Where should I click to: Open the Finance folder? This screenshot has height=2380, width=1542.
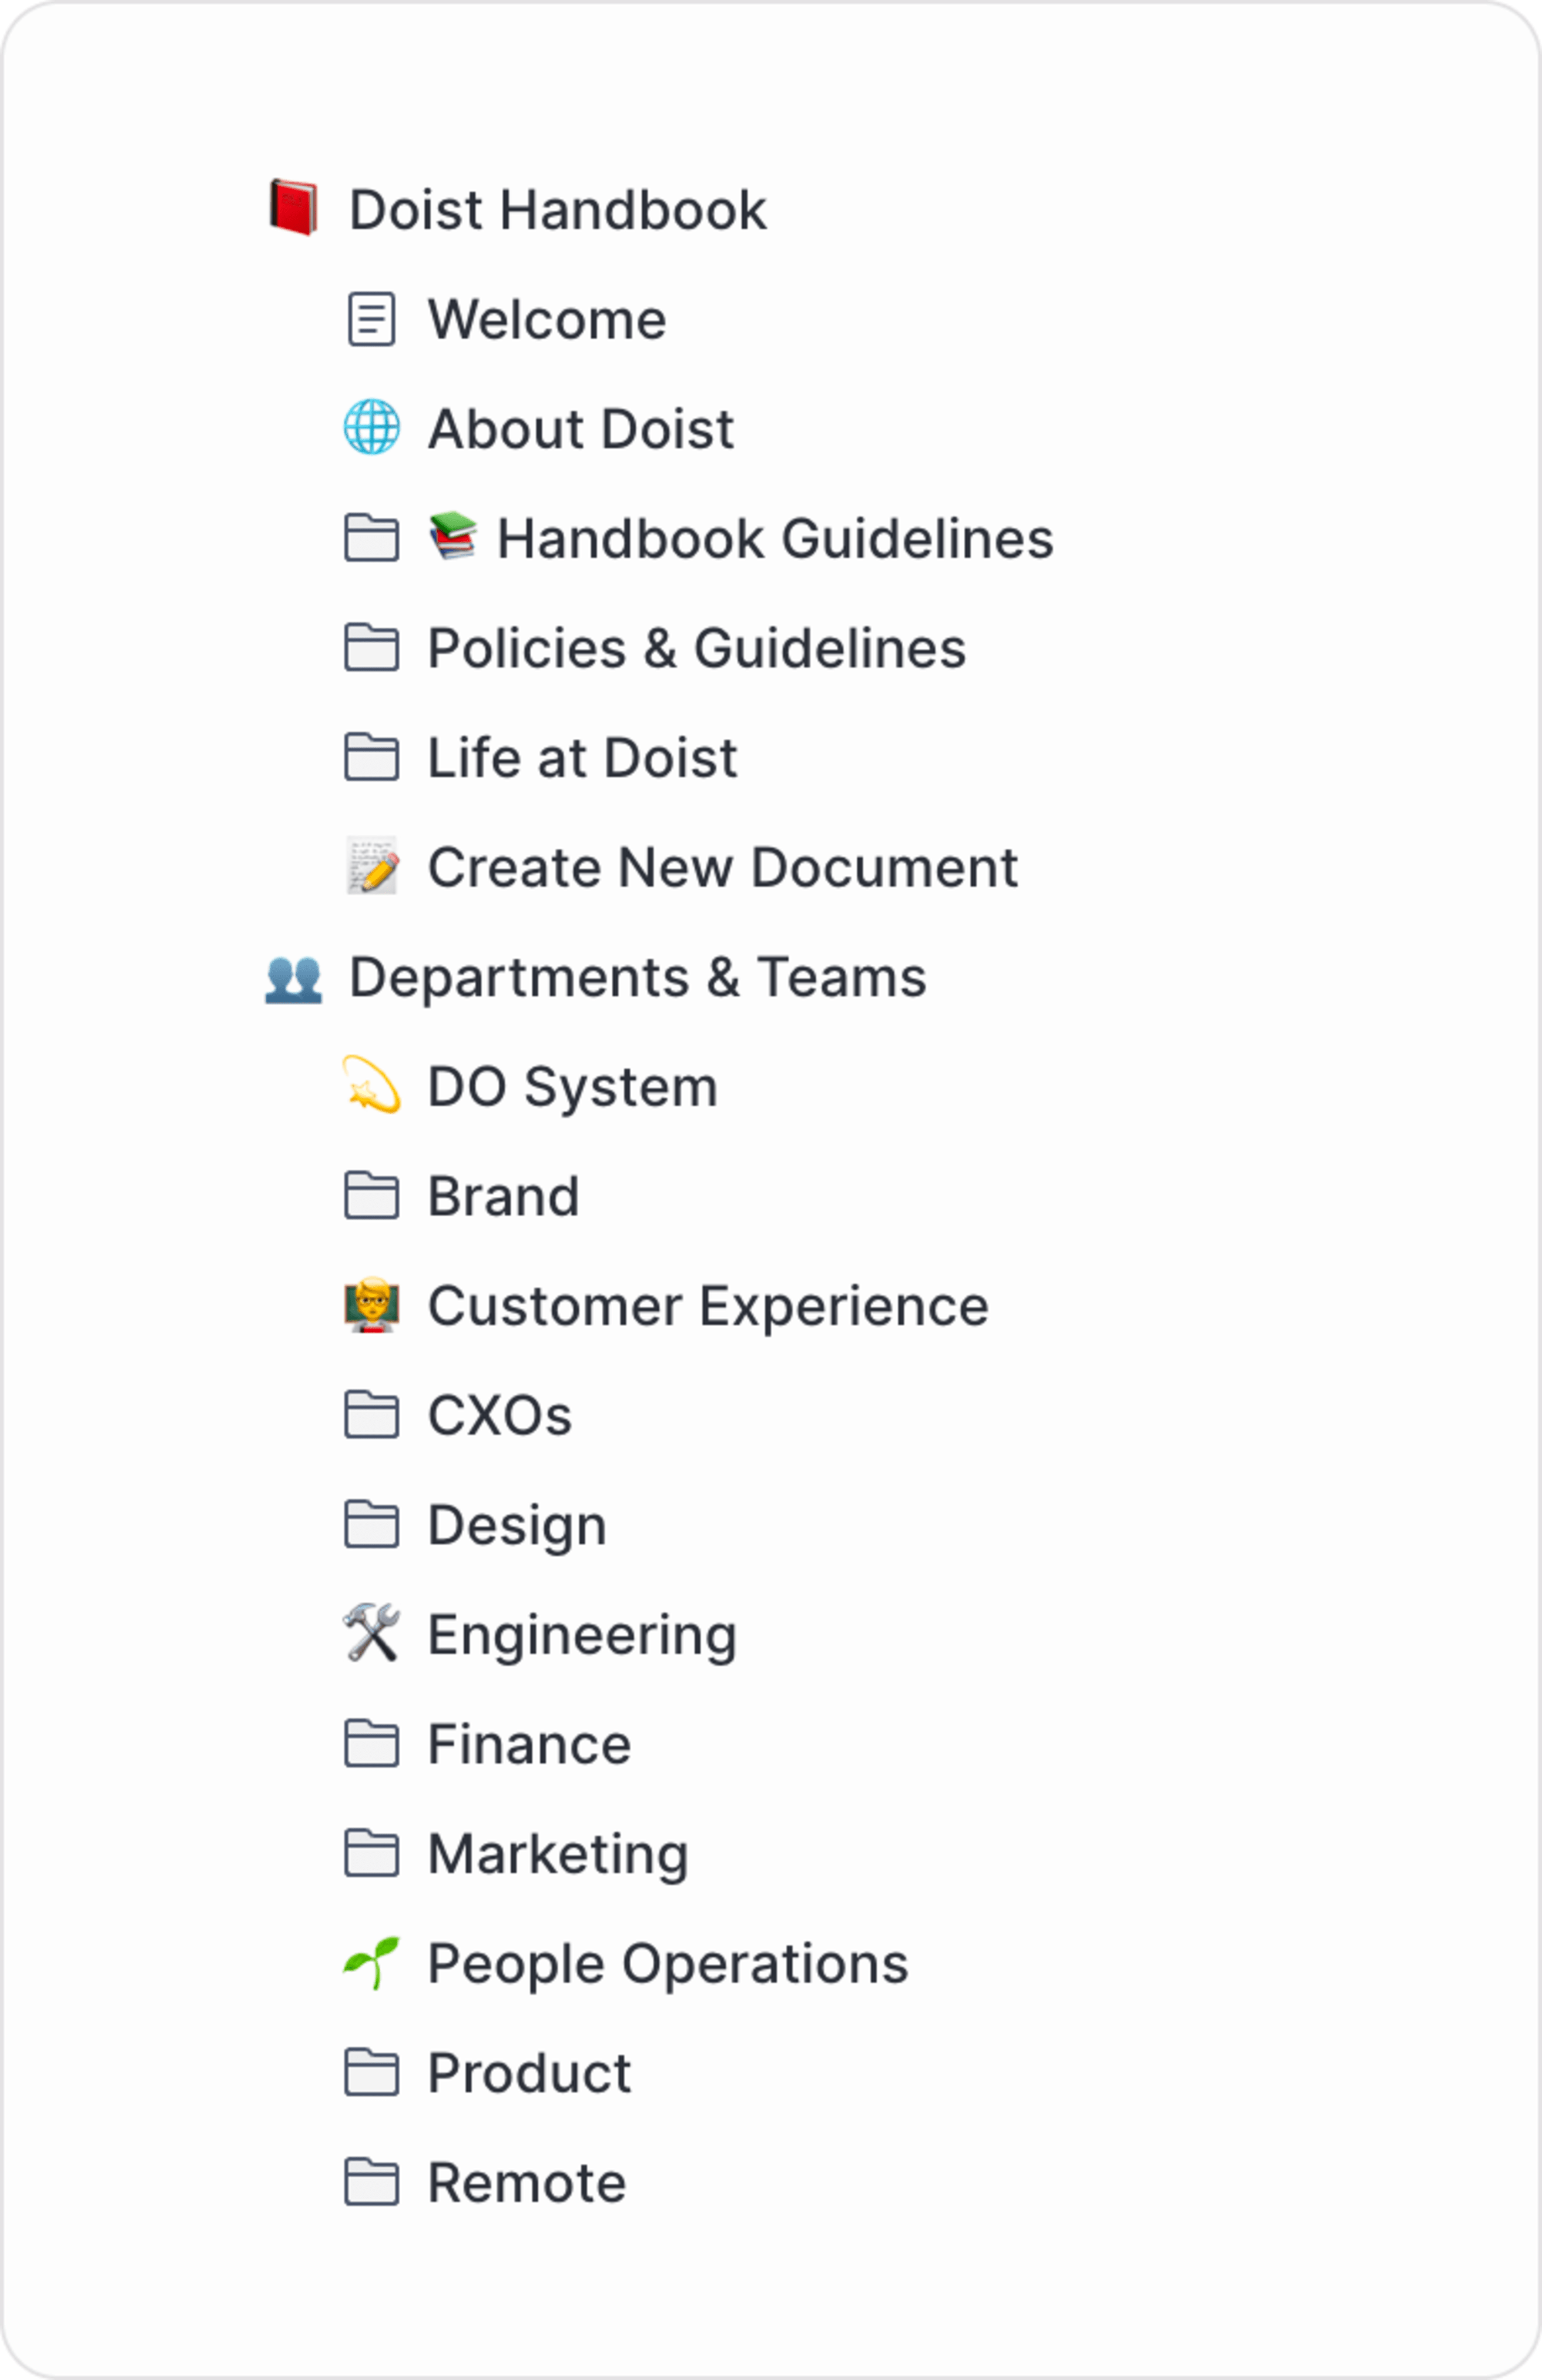tap(528, 1743)
